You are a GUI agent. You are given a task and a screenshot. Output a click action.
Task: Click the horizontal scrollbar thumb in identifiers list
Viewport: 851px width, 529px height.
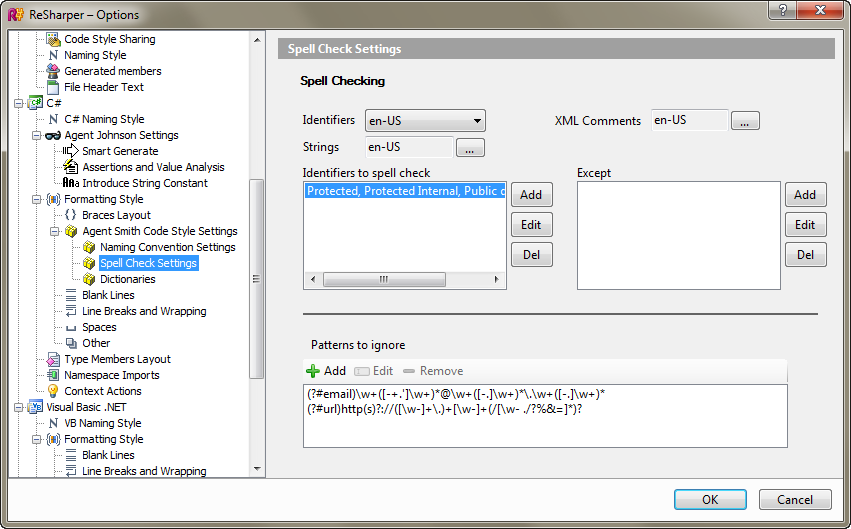pyautogui.click(x=384, y=279)
